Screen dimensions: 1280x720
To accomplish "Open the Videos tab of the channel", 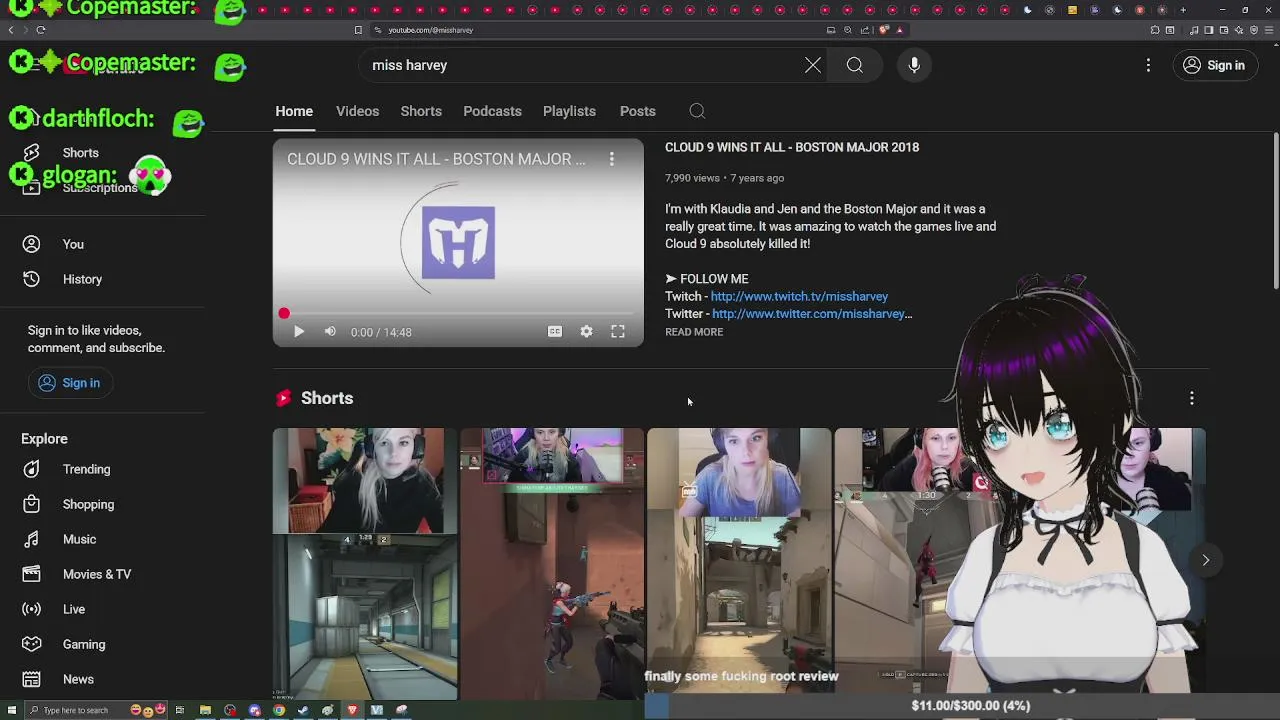I will tap(357, 111).
